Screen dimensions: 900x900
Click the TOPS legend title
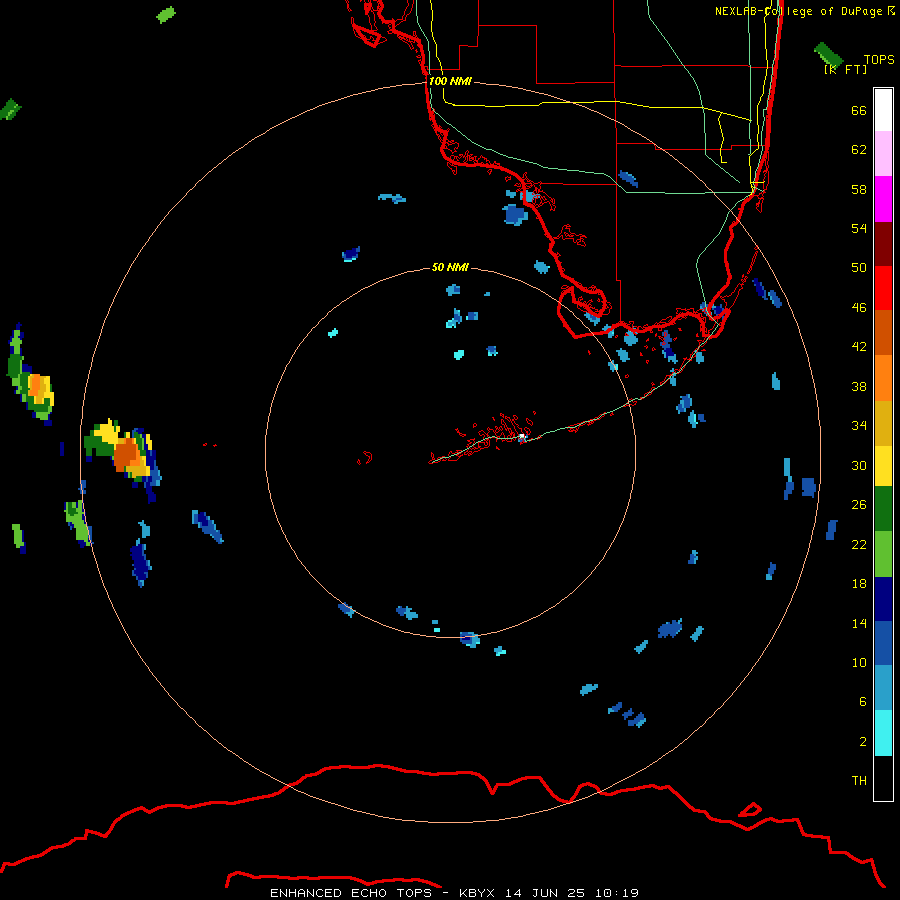tap(879, 60)
